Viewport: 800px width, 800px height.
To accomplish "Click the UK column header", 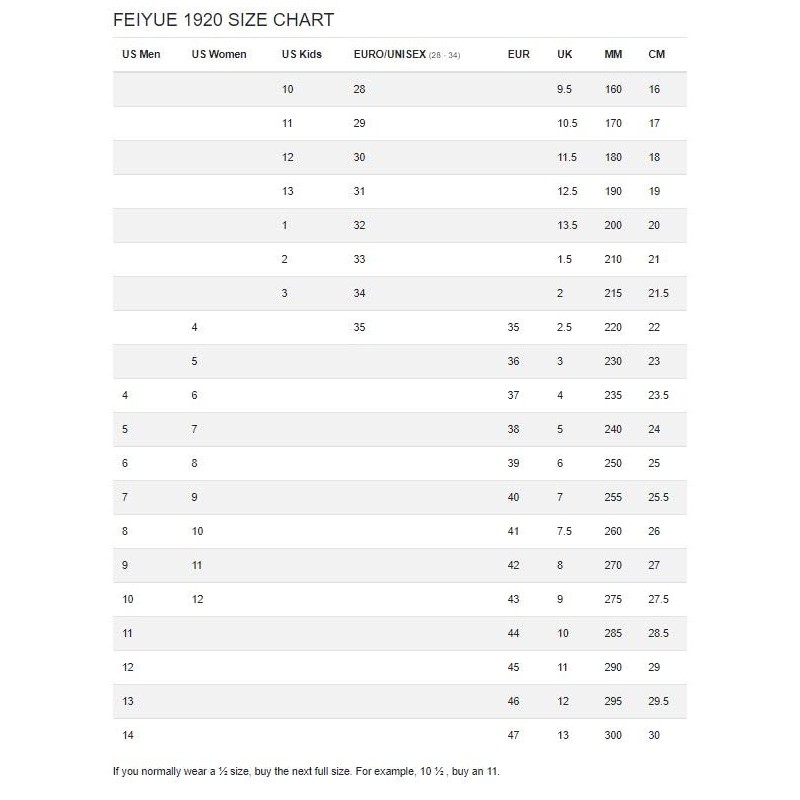I will click(564, 54).
